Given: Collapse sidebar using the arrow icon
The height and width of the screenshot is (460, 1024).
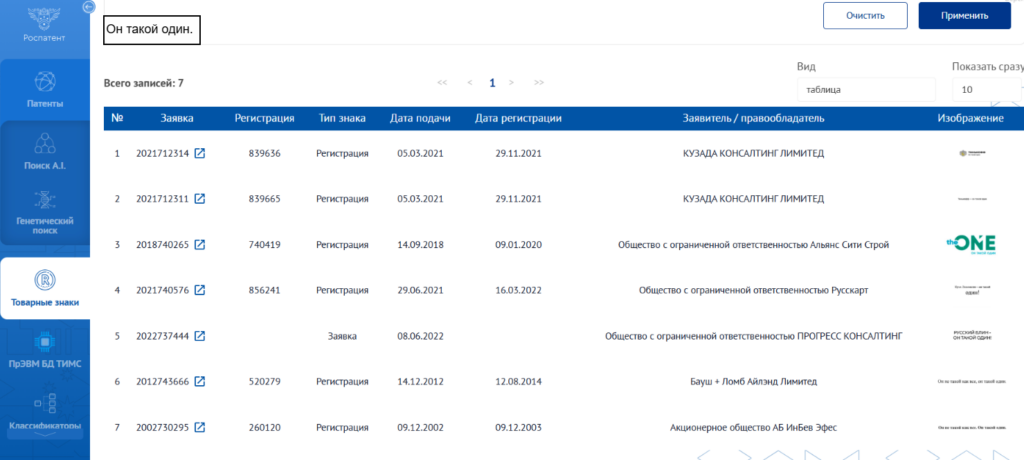Looking at the screenshot, I should point(87,7).
